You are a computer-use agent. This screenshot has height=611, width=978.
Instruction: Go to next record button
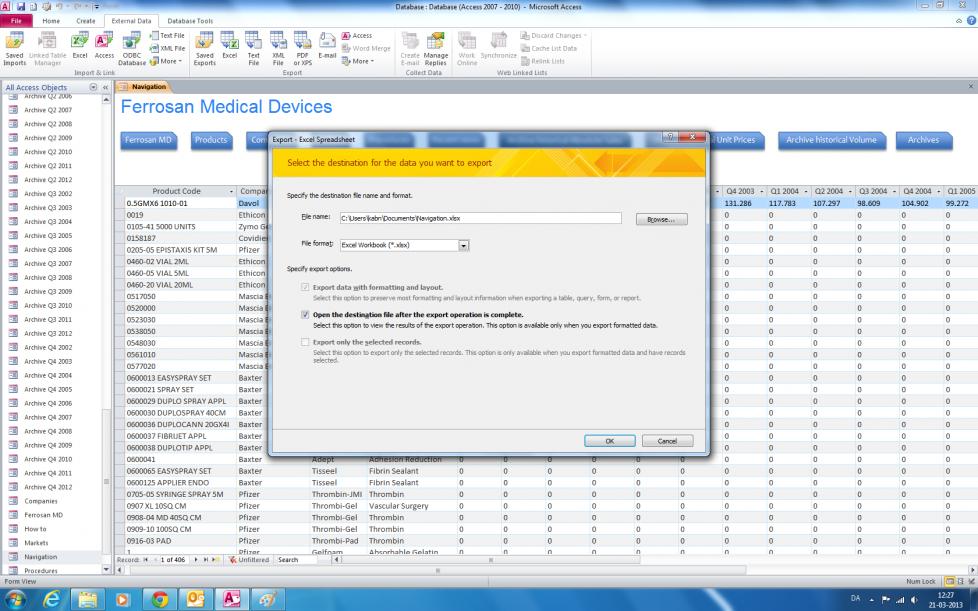point(196,560)
